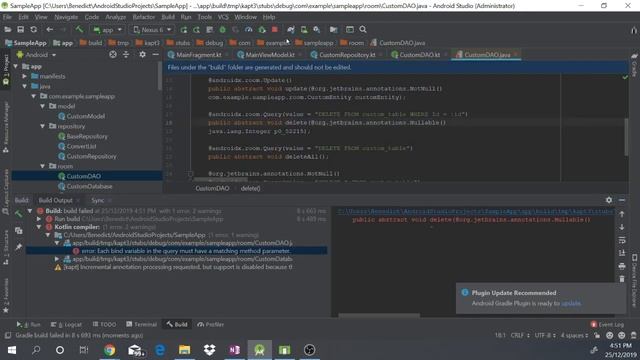Click the green Debug bug icon
The width and height of the screenshot is (640, 360).
[x=222, y=29]
